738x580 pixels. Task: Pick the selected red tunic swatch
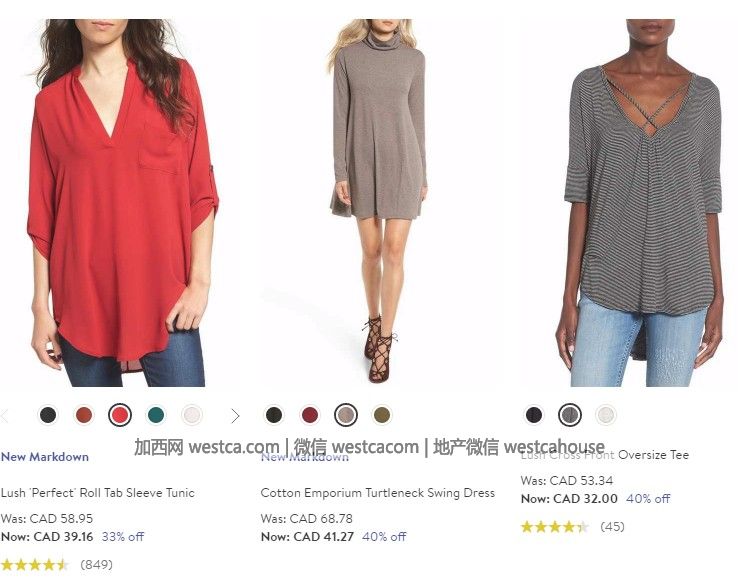120,415
